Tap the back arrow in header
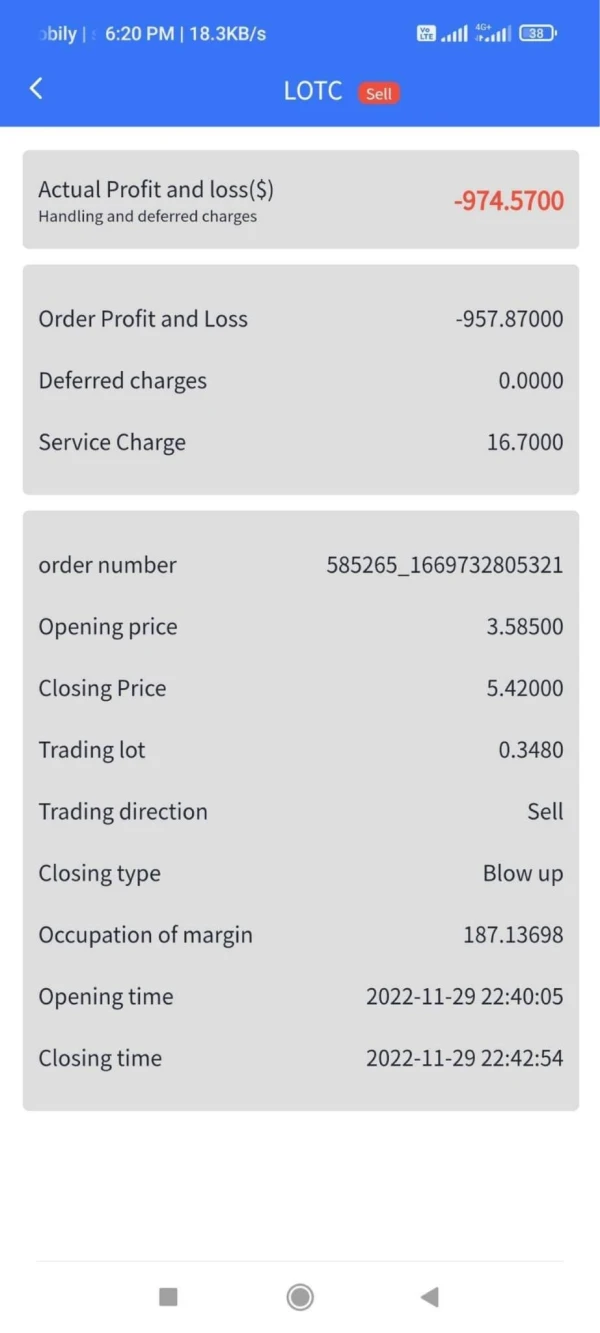Image resolution: width=600 pixels, height=1333 pixels. click(x=36, y=89)
